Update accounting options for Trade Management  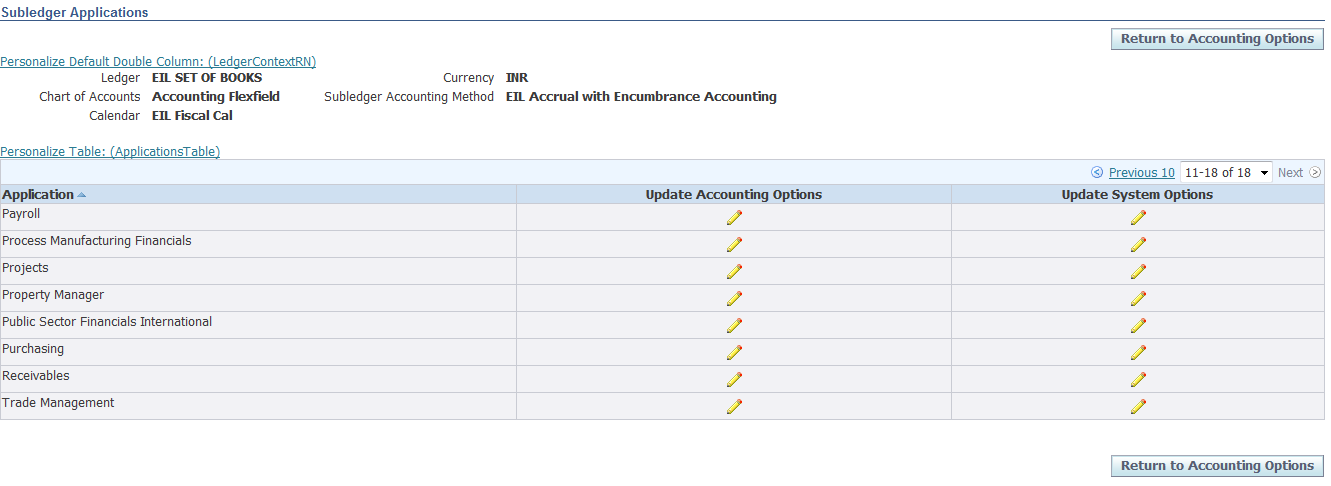coord(734,406)
